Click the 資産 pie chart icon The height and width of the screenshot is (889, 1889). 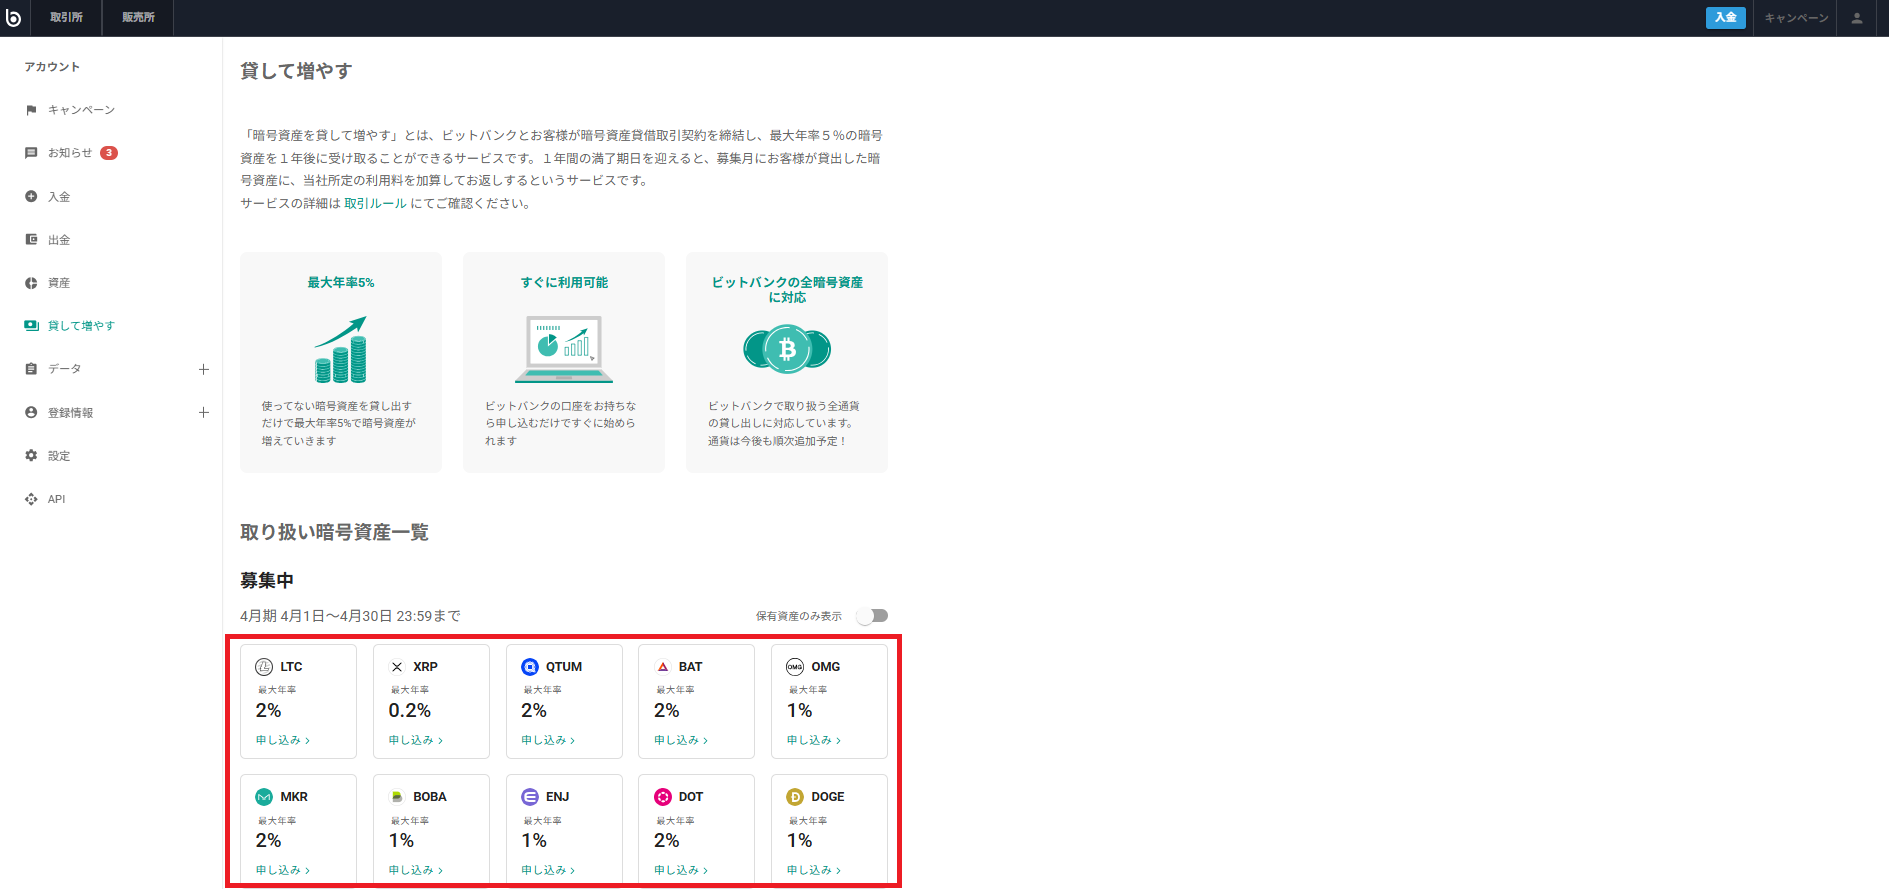(x=31, y=283)
